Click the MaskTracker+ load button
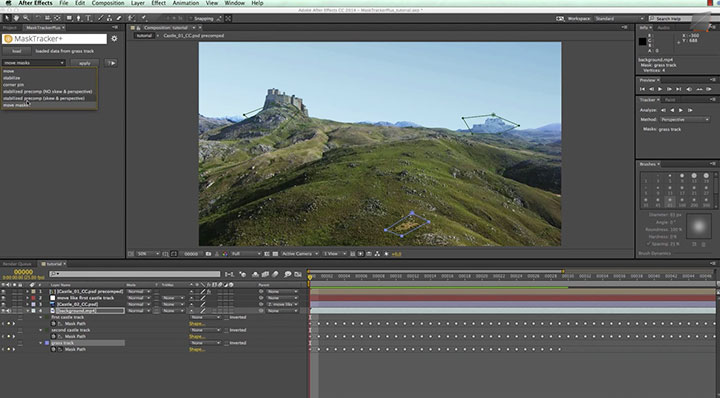Image resolution: width=720 pixels, height=398 pixels. point(17,51)
